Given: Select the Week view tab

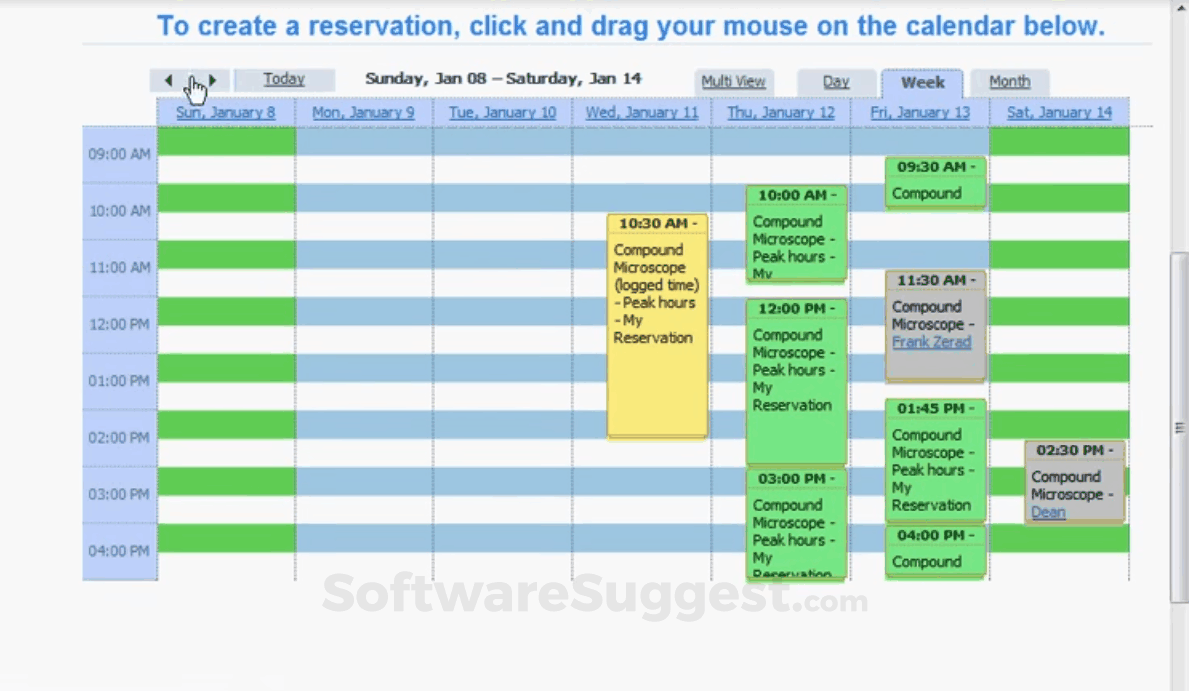Looking at the screenshot, I should click(x=921, y=83).
